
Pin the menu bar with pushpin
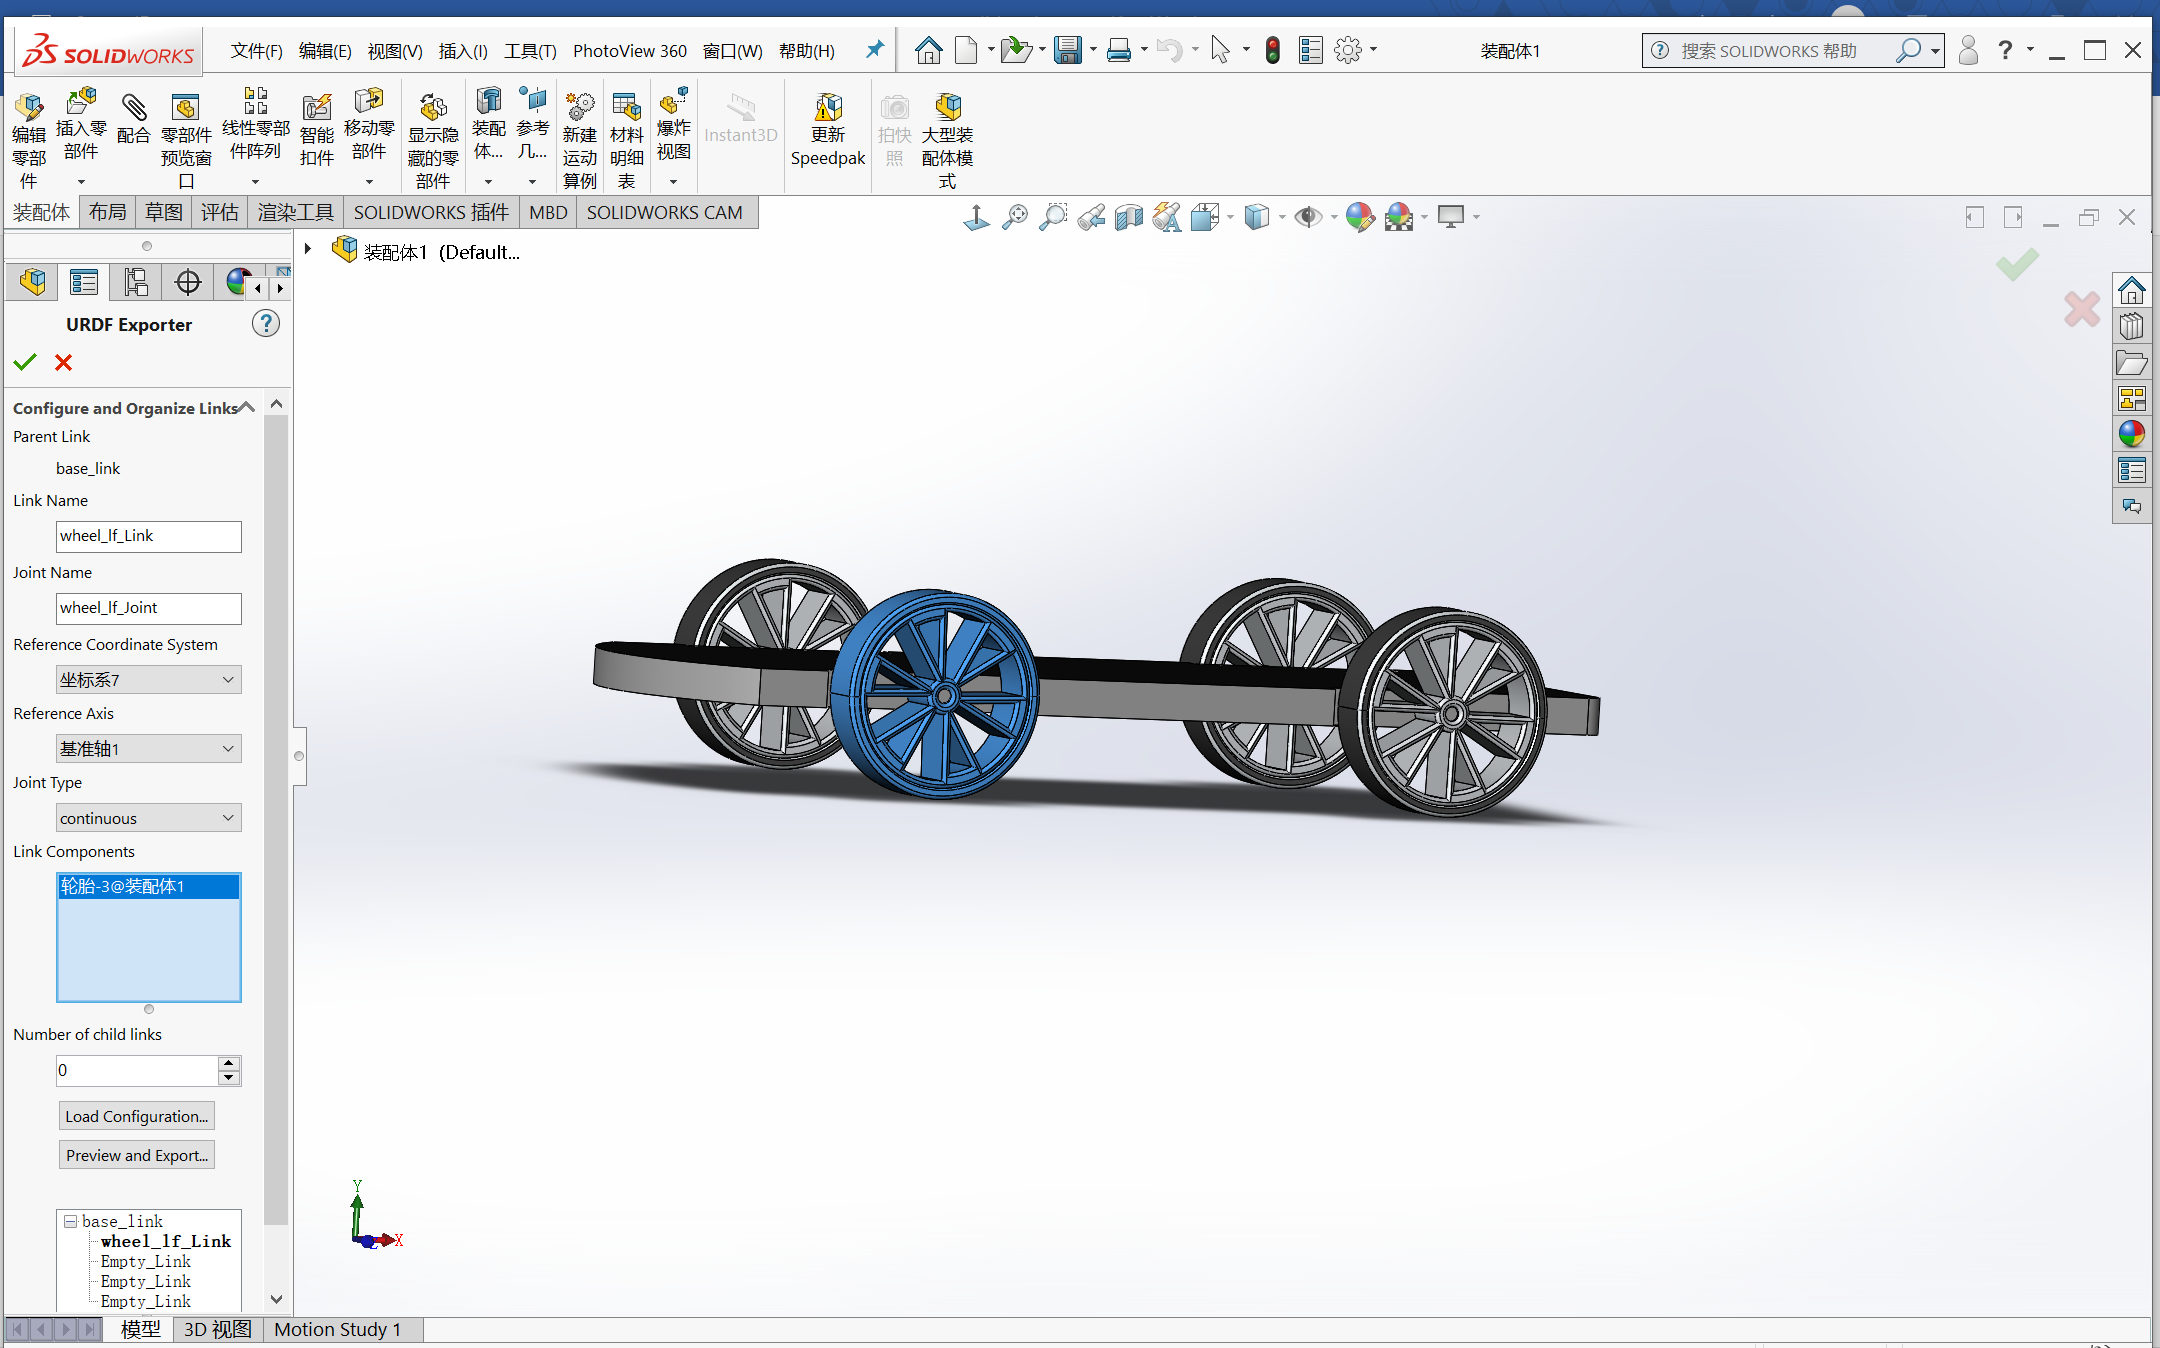tap(875, 50)
